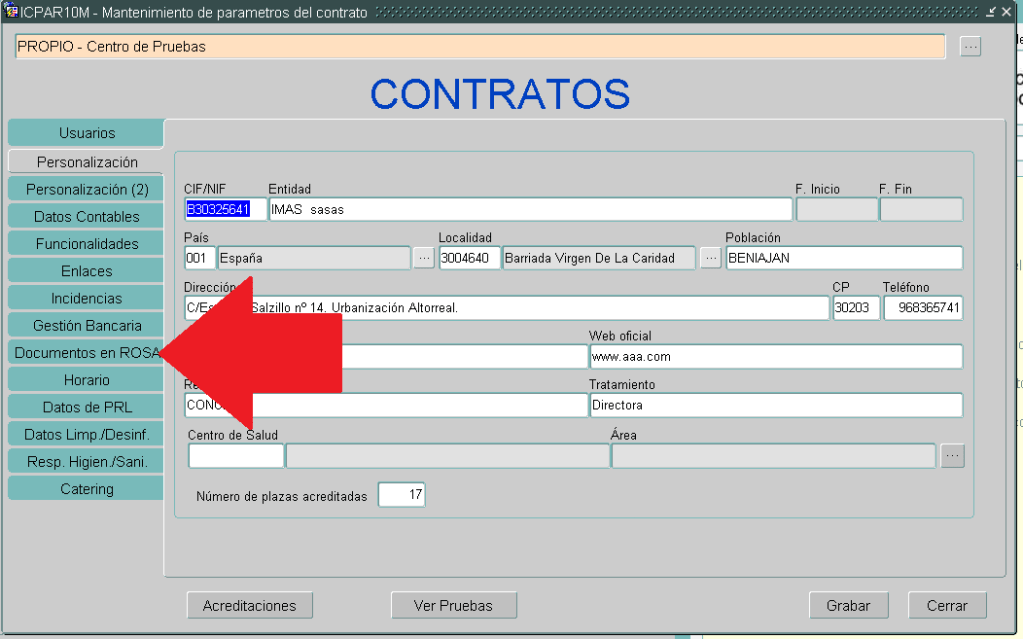Viewport: 1023px width, 639px height.
Task: Select the Datos Contables tab
Action: [x=86, y=216]
